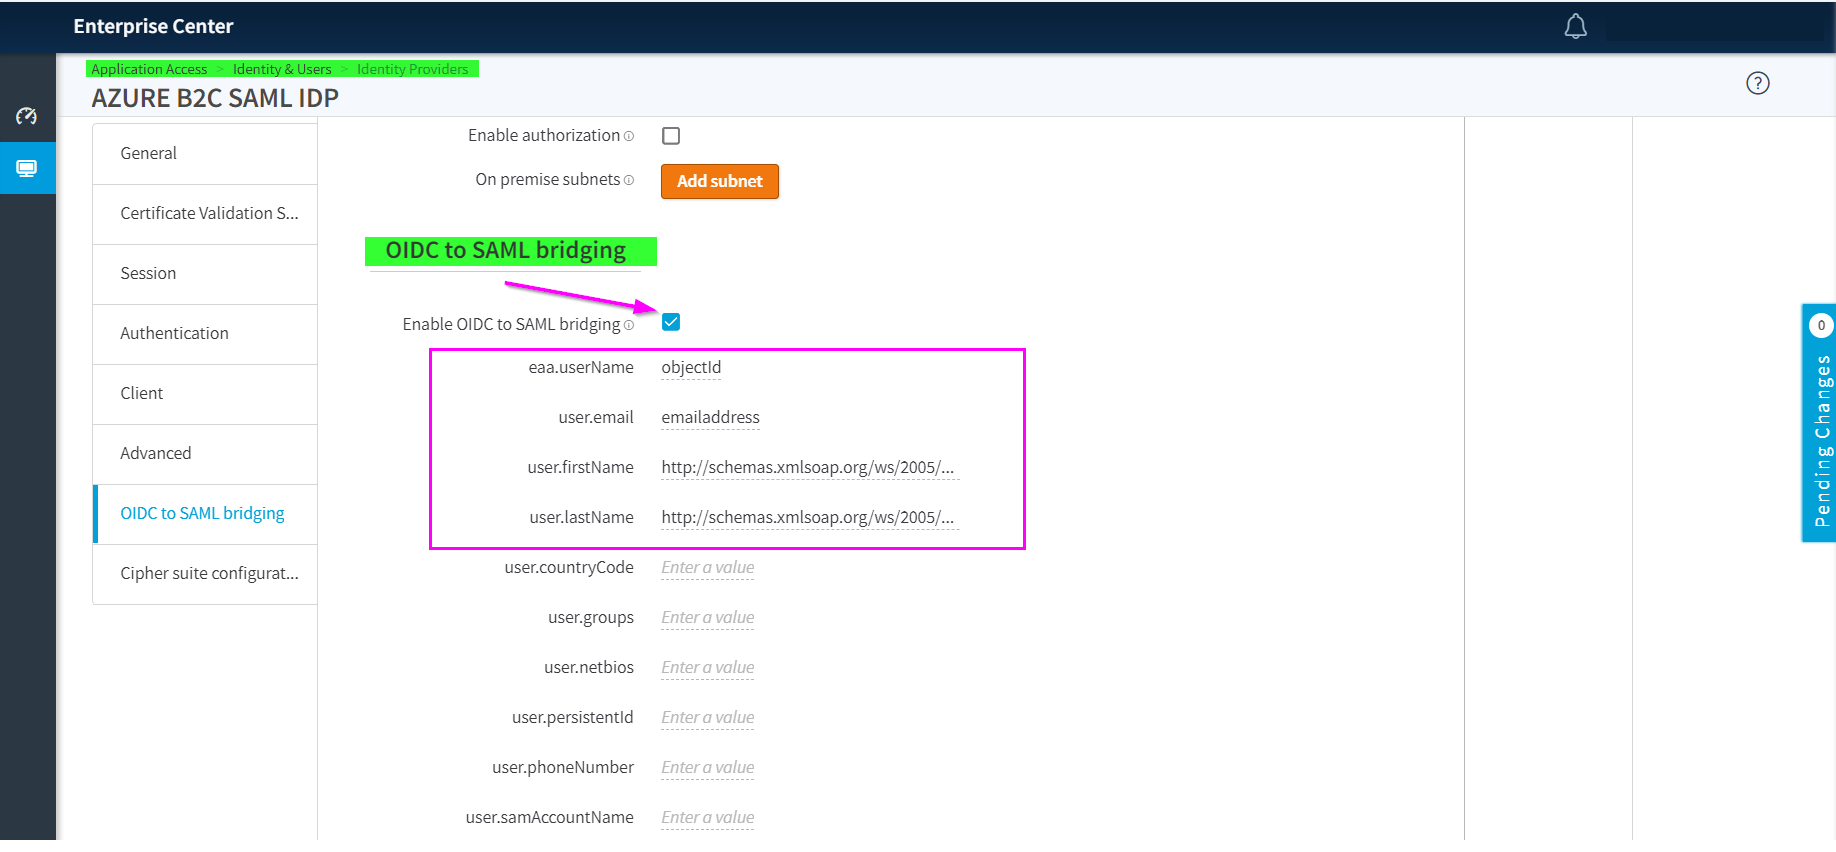Uncheck Enable OIDC to SAML bridging
This screenshot has height=852, width=1836.
click(x=671, y=322)
